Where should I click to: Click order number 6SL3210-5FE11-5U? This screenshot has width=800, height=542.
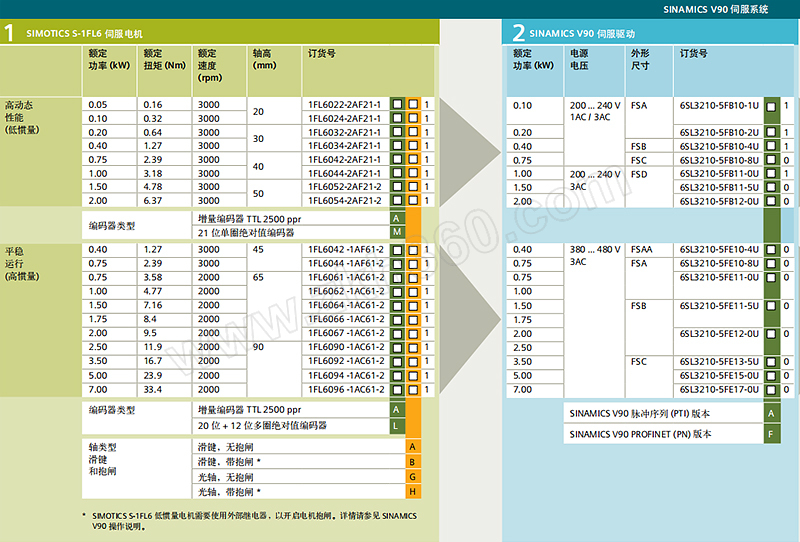pyautogui.click(x=719, y=306)
